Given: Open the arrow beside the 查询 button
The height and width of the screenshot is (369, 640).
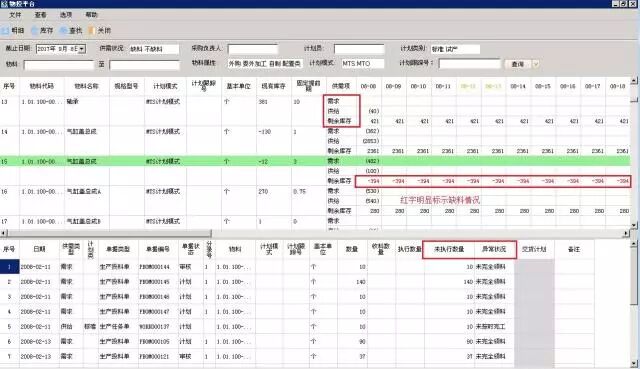Looking at the screenshot, I should tap(536, 64).
